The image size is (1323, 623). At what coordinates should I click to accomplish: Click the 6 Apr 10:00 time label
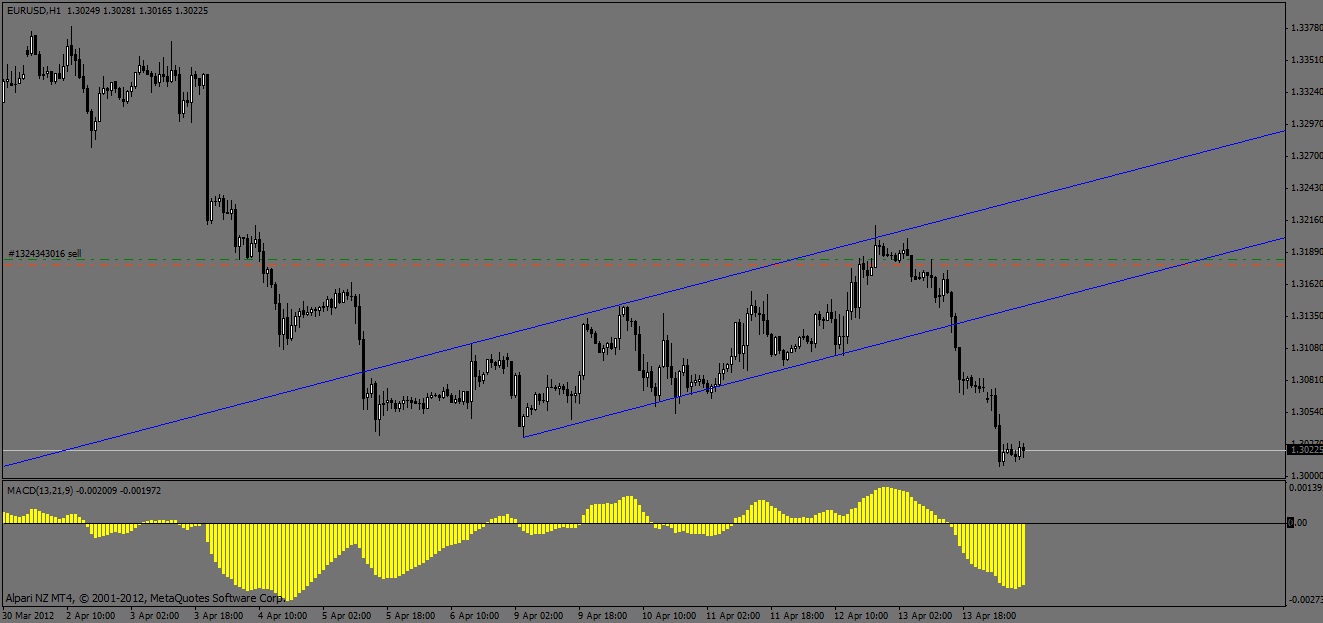(474, 615)
